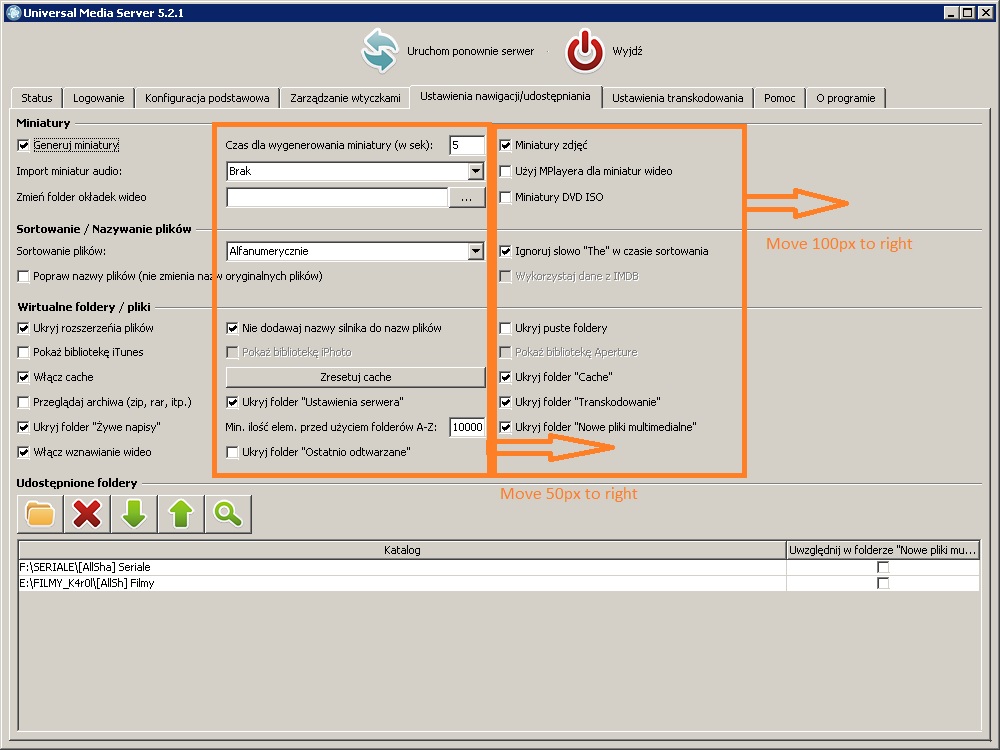Screen dimensions: 1000x750
Task: Click the red power quit icon
Action: point(584,50)
